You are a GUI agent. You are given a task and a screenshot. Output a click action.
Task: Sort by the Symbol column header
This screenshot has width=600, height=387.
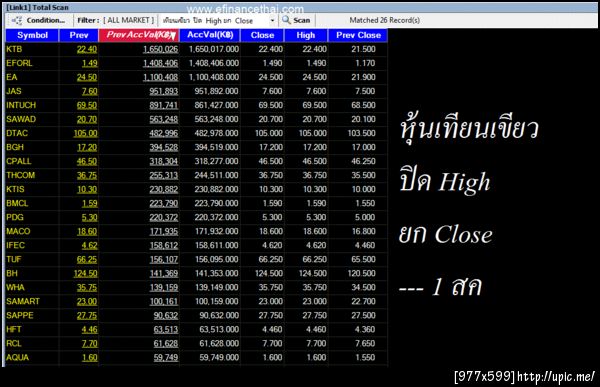point(32,35)
